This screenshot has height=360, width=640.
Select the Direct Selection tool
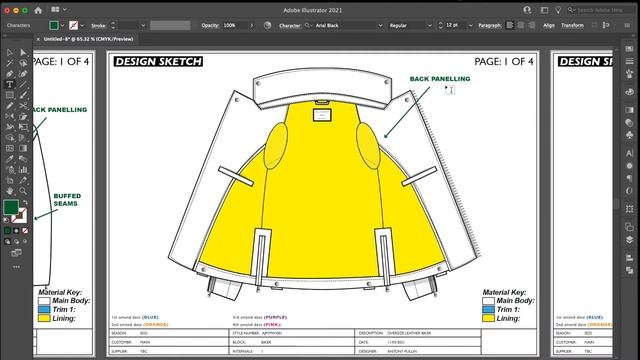click(x=23, y=52)
